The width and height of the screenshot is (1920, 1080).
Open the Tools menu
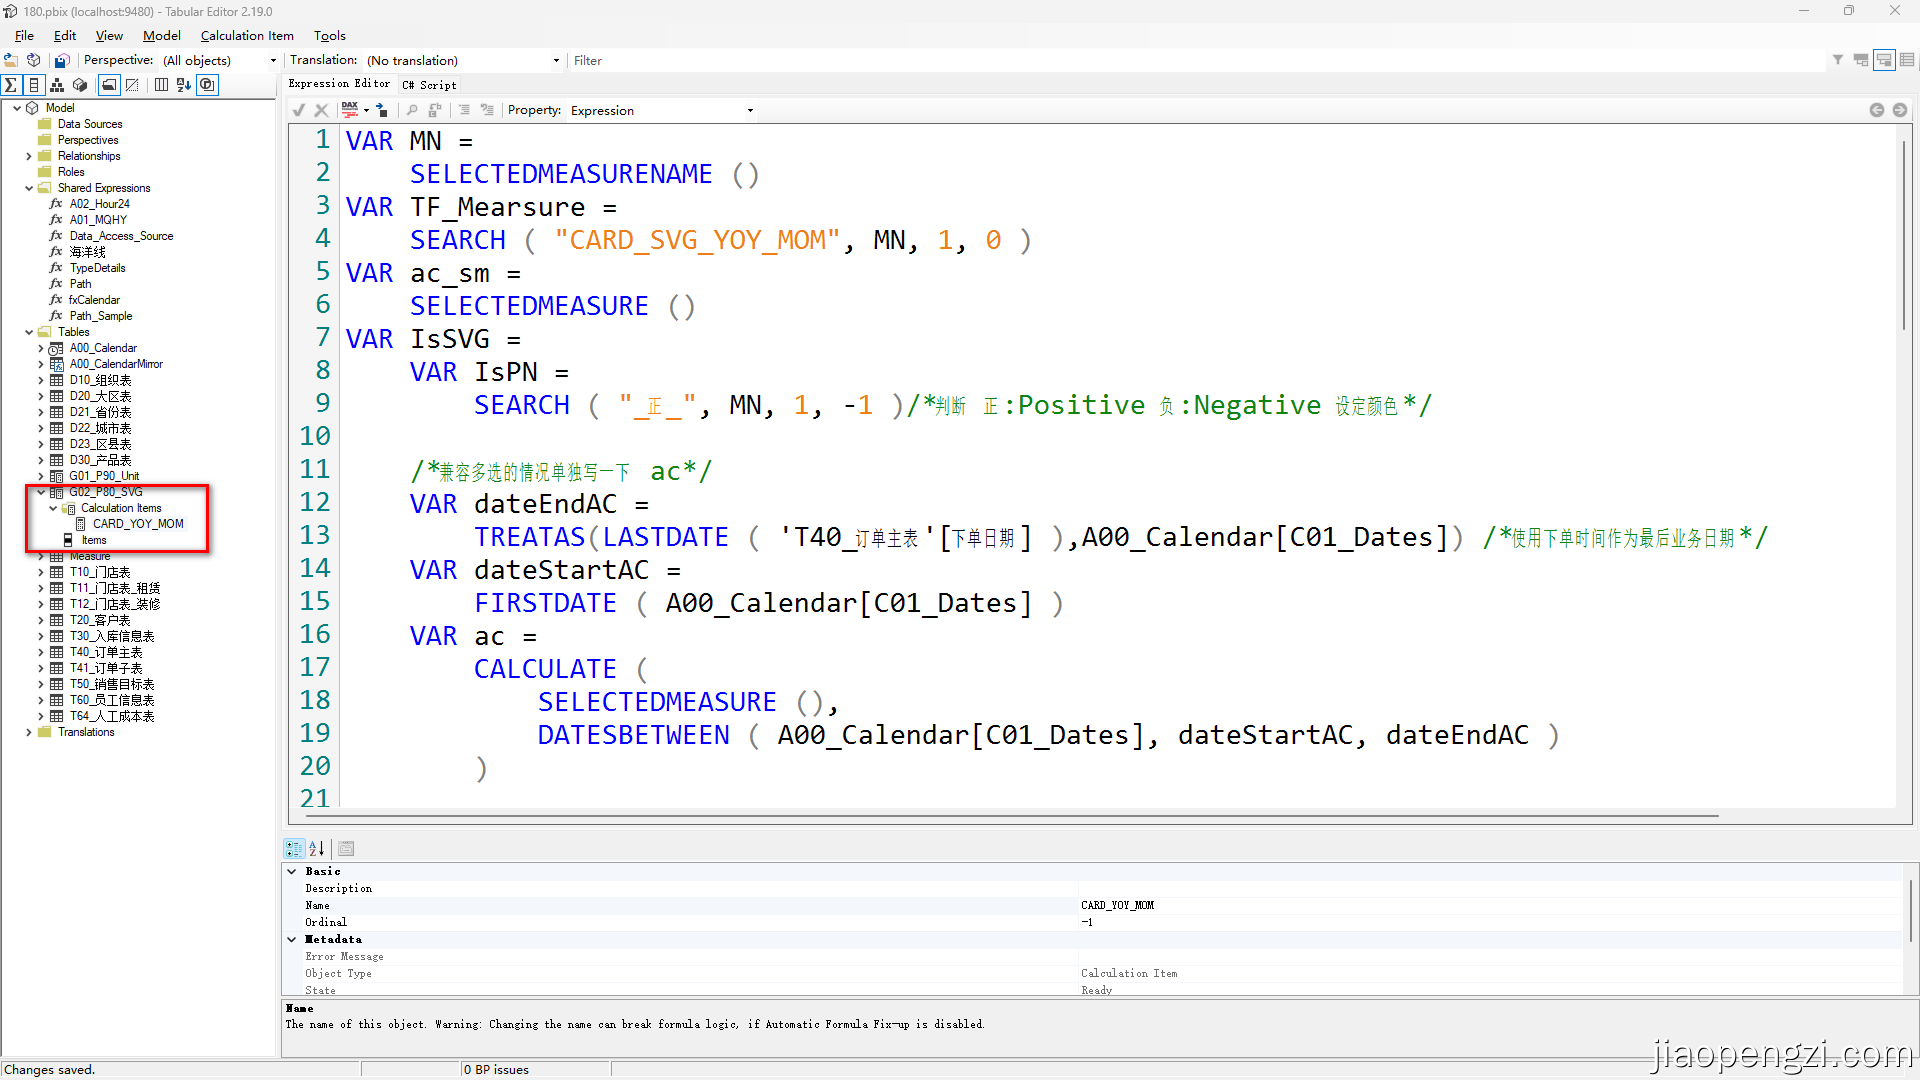click(330, 35)
